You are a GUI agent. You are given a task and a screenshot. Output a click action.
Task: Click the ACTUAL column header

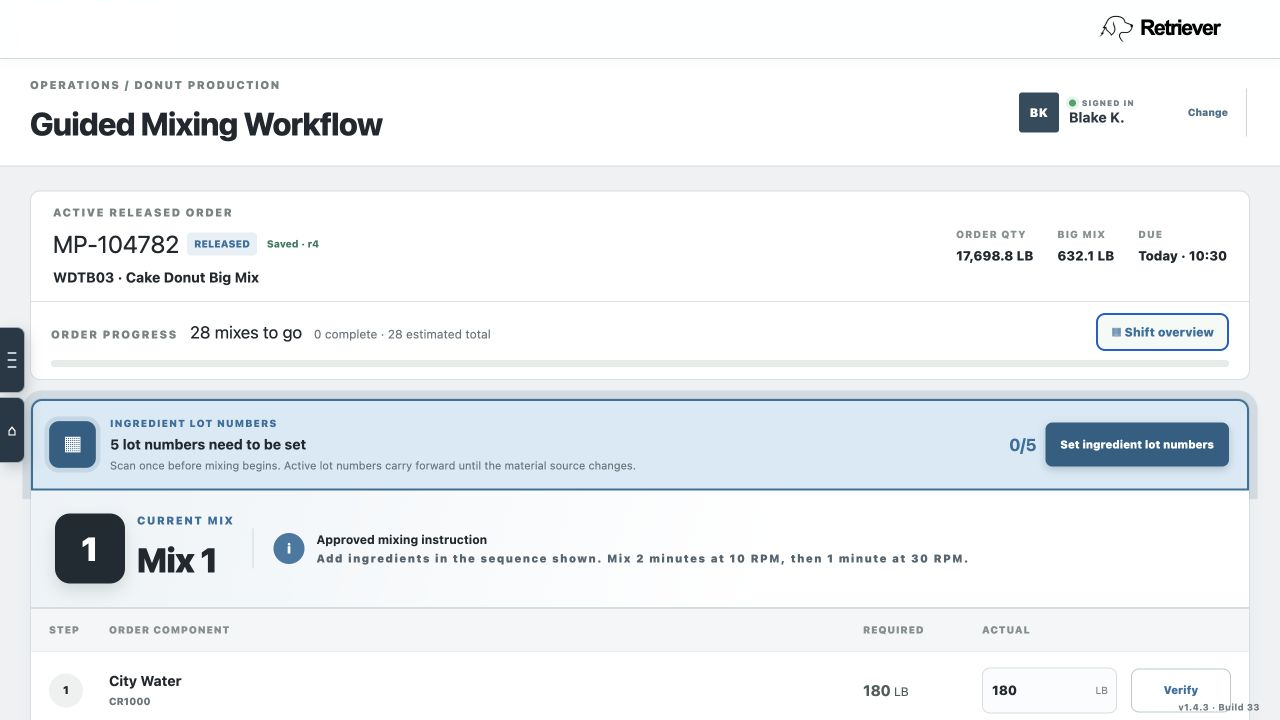[x=1006, y=630]
